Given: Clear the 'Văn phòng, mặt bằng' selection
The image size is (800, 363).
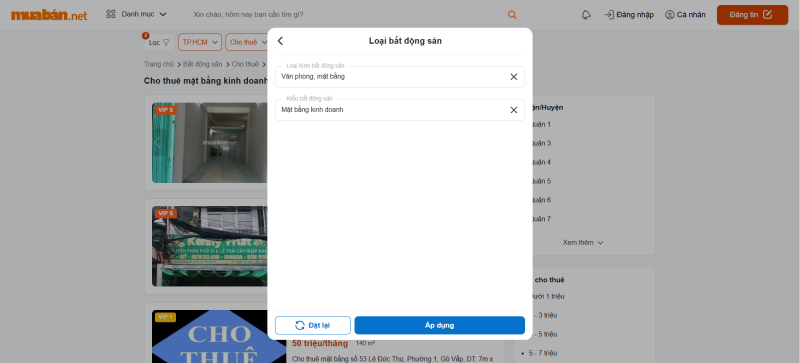Looking at the screenshot, I should 514,77.
